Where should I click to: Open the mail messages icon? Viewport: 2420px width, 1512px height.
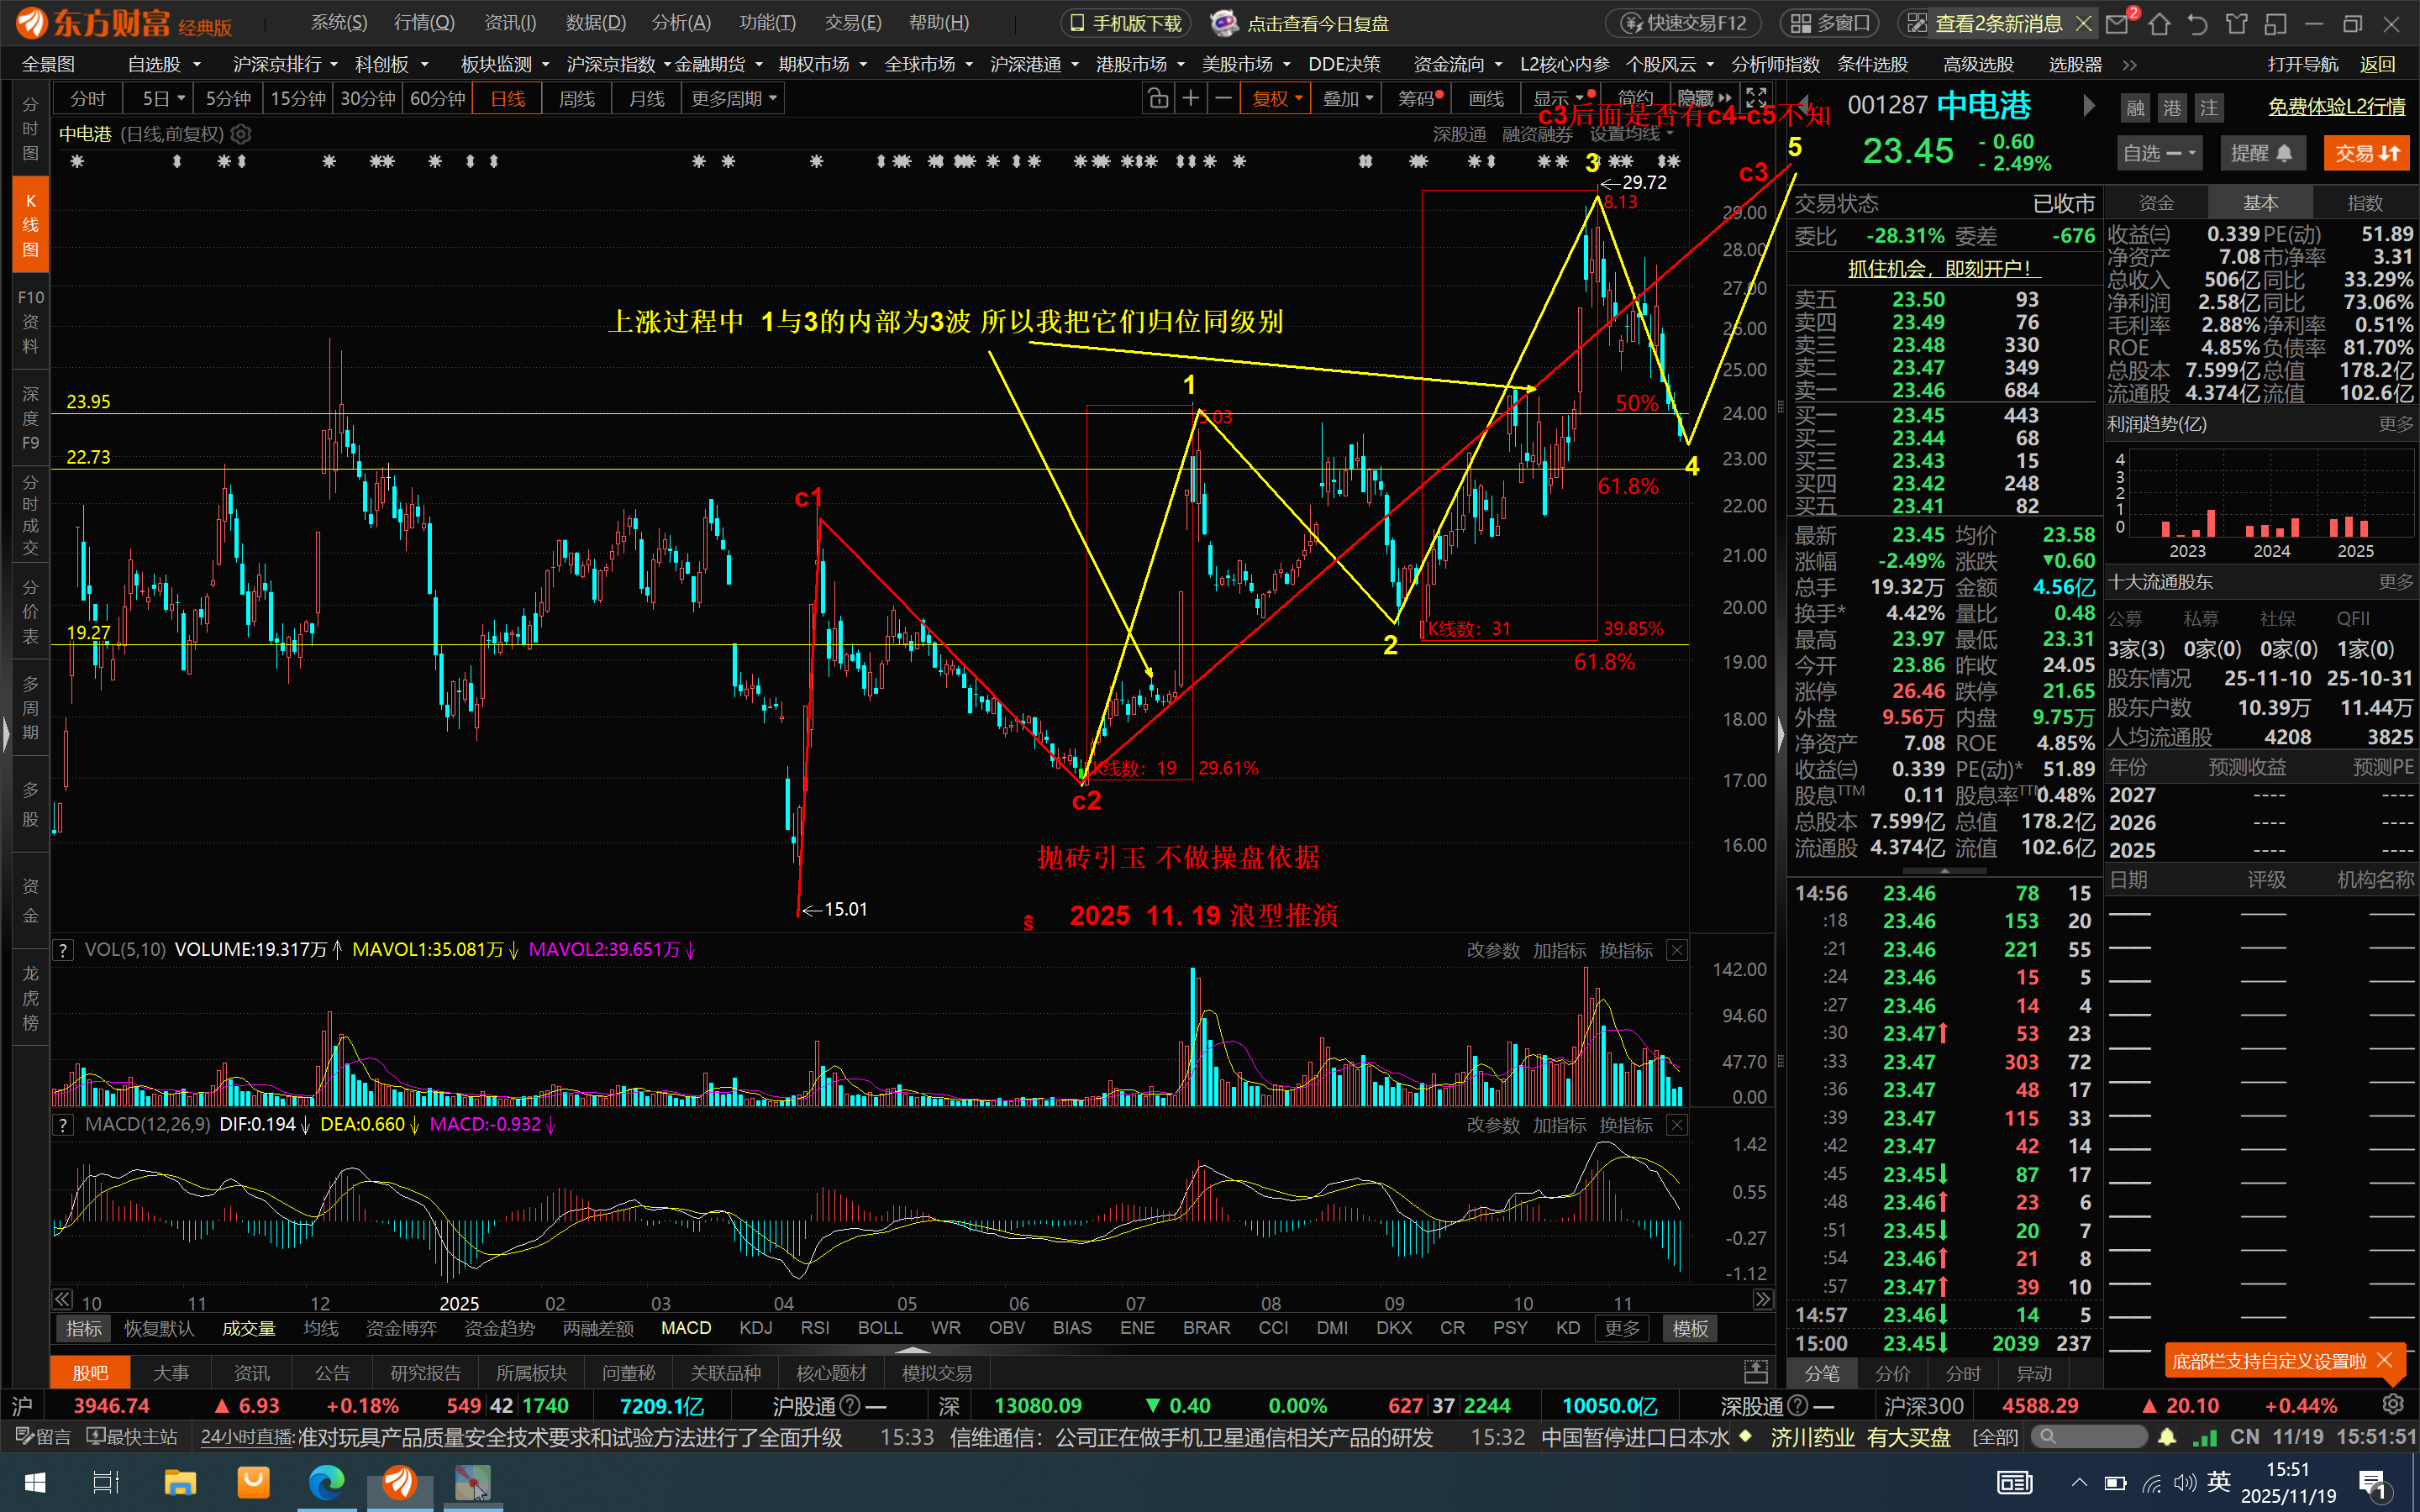point(2117,24)
